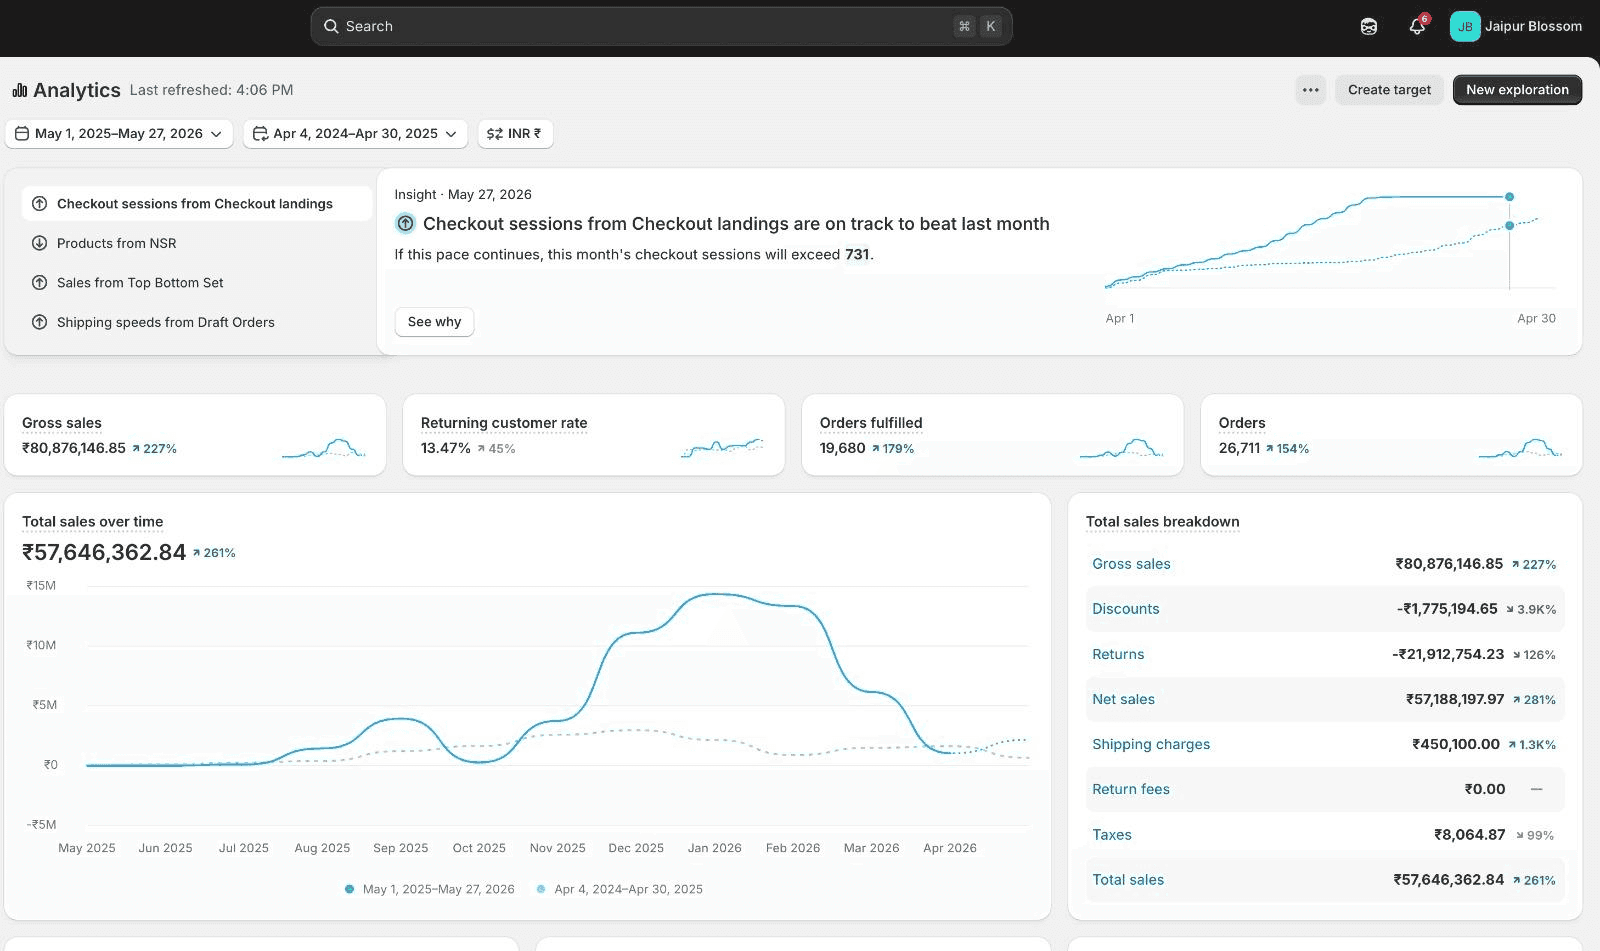
Task: Open the INR currency selector
Action: click(515, 134)
